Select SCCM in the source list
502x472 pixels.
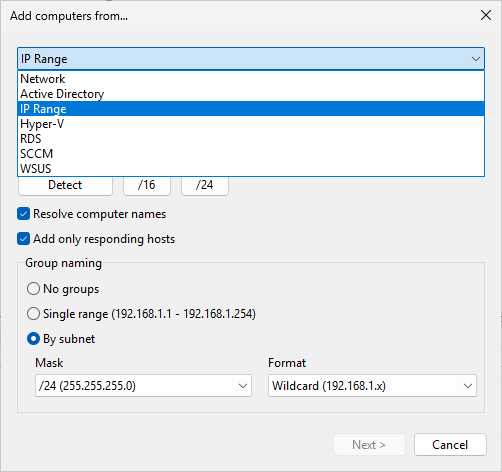click(251, 154)
